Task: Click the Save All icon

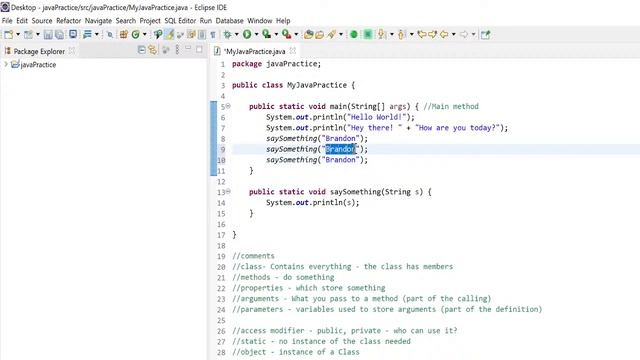Action: [60, 35]
